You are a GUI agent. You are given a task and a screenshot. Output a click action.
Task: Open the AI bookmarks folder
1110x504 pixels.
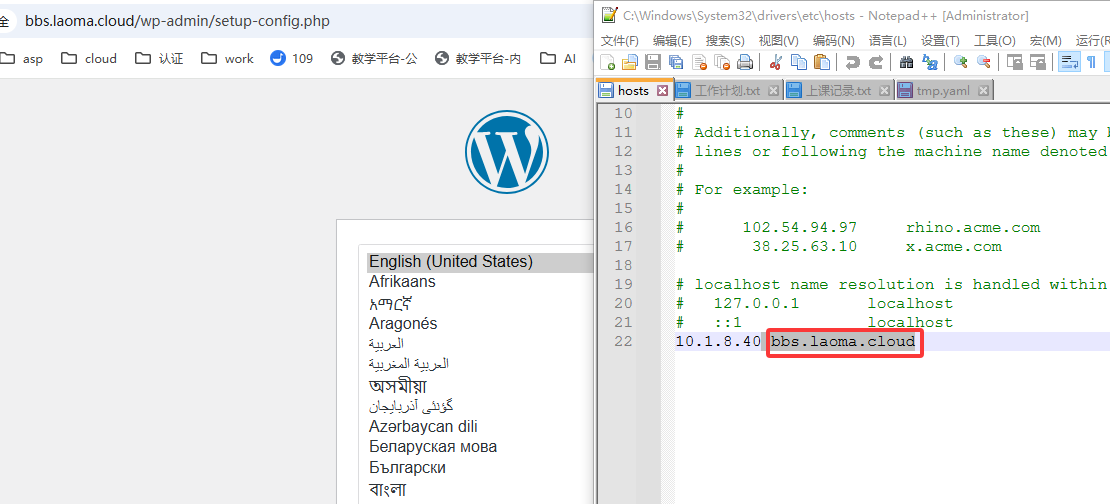click(558, 58)
